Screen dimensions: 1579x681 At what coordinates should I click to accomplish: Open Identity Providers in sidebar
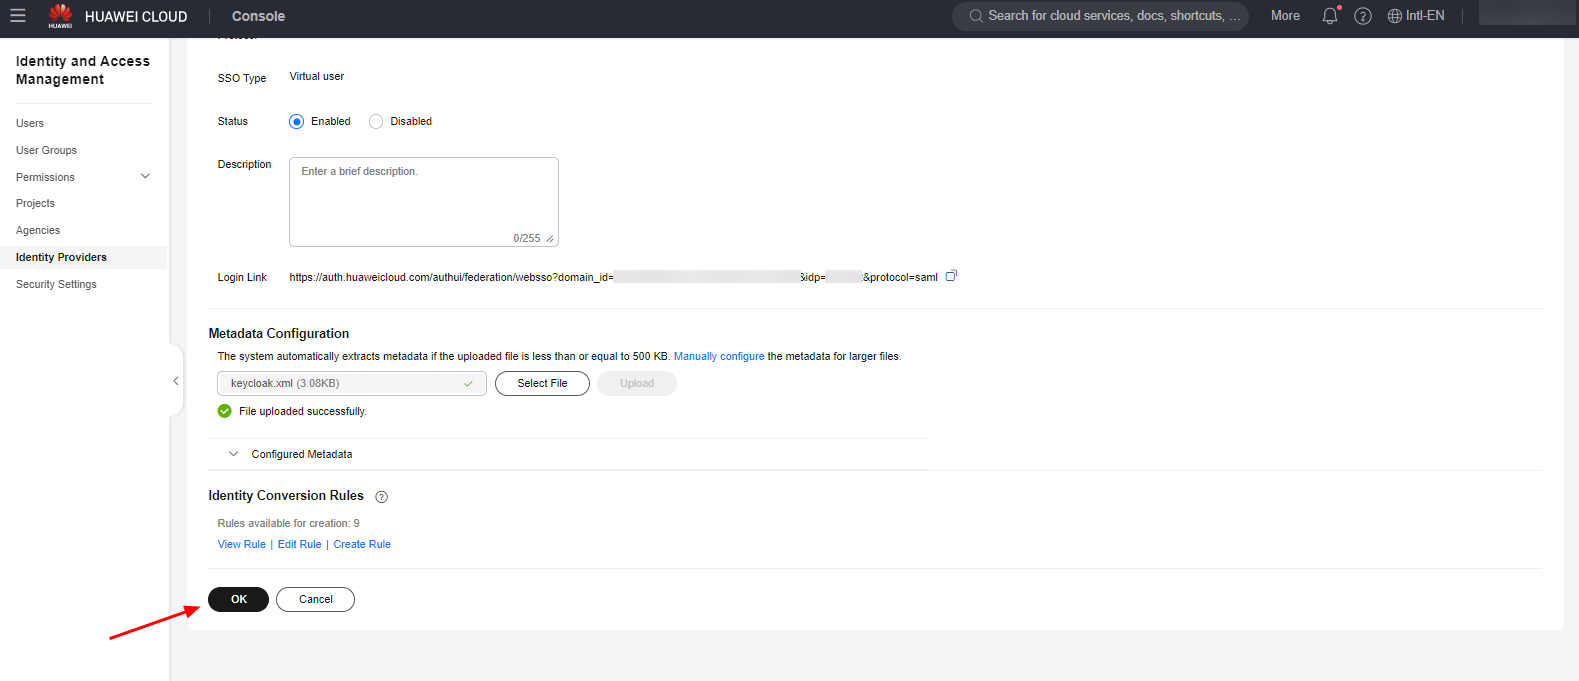[x=61, y=257]
